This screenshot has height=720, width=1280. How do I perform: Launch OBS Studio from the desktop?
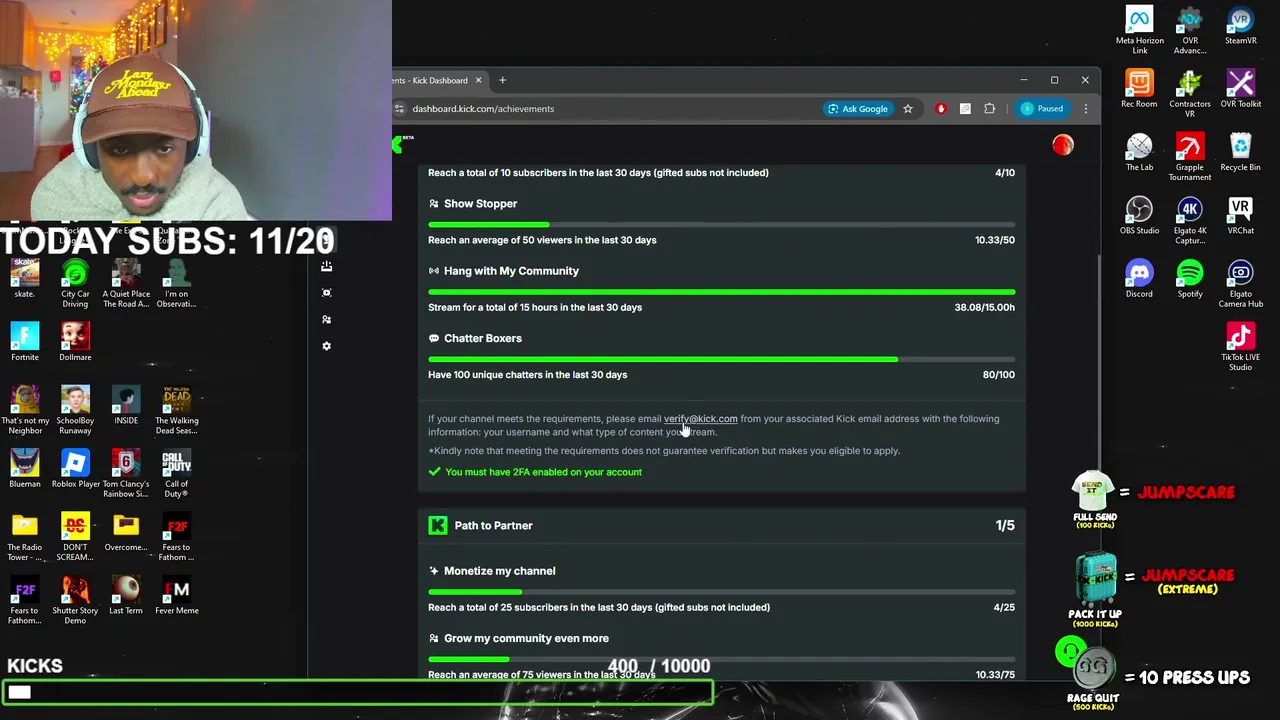[x=1139, y=215]
